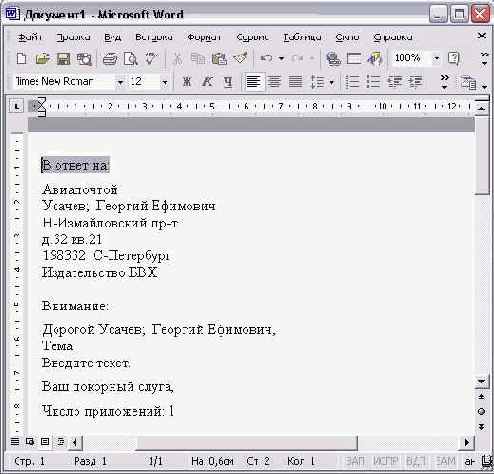
Task: Click the vertical scrollbar down arrow
Action: 481,381
